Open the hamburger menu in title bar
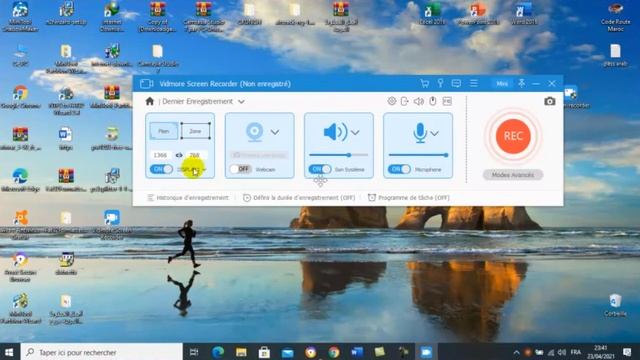Viewport: 640px width, 360px height. point(473,83)
